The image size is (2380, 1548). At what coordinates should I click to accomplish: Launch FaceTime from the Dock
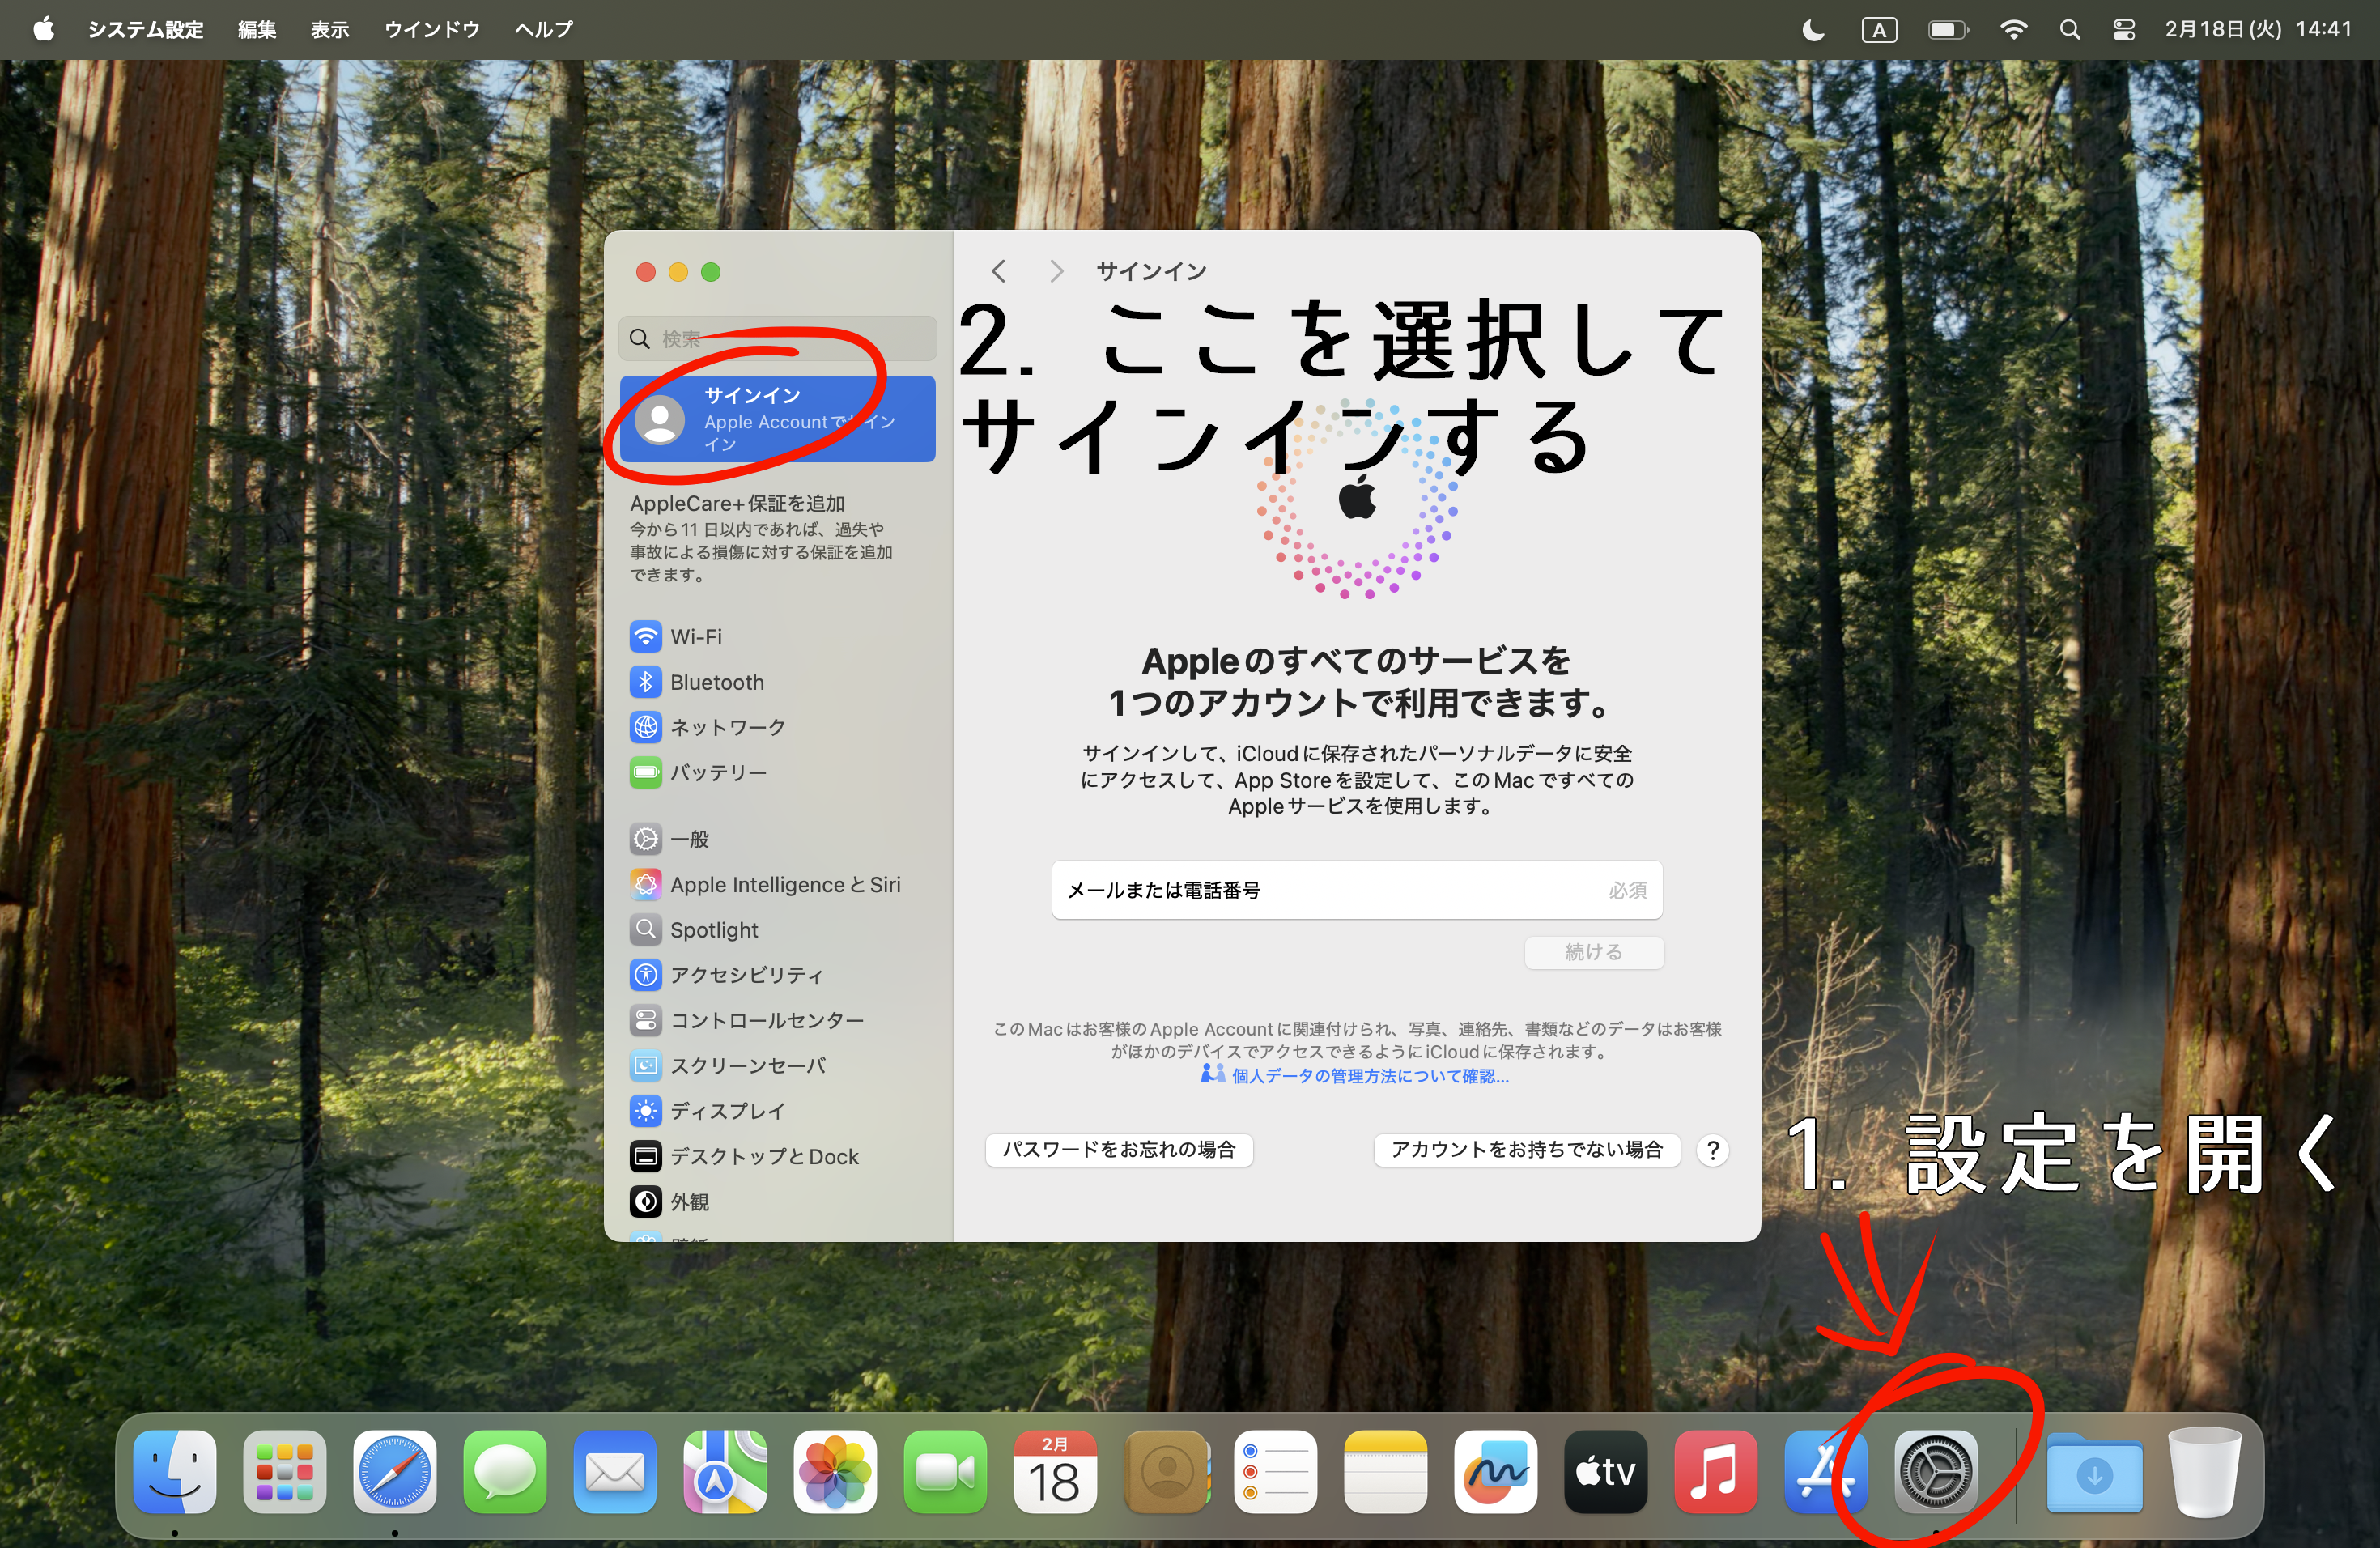(x=945, y=1472)
